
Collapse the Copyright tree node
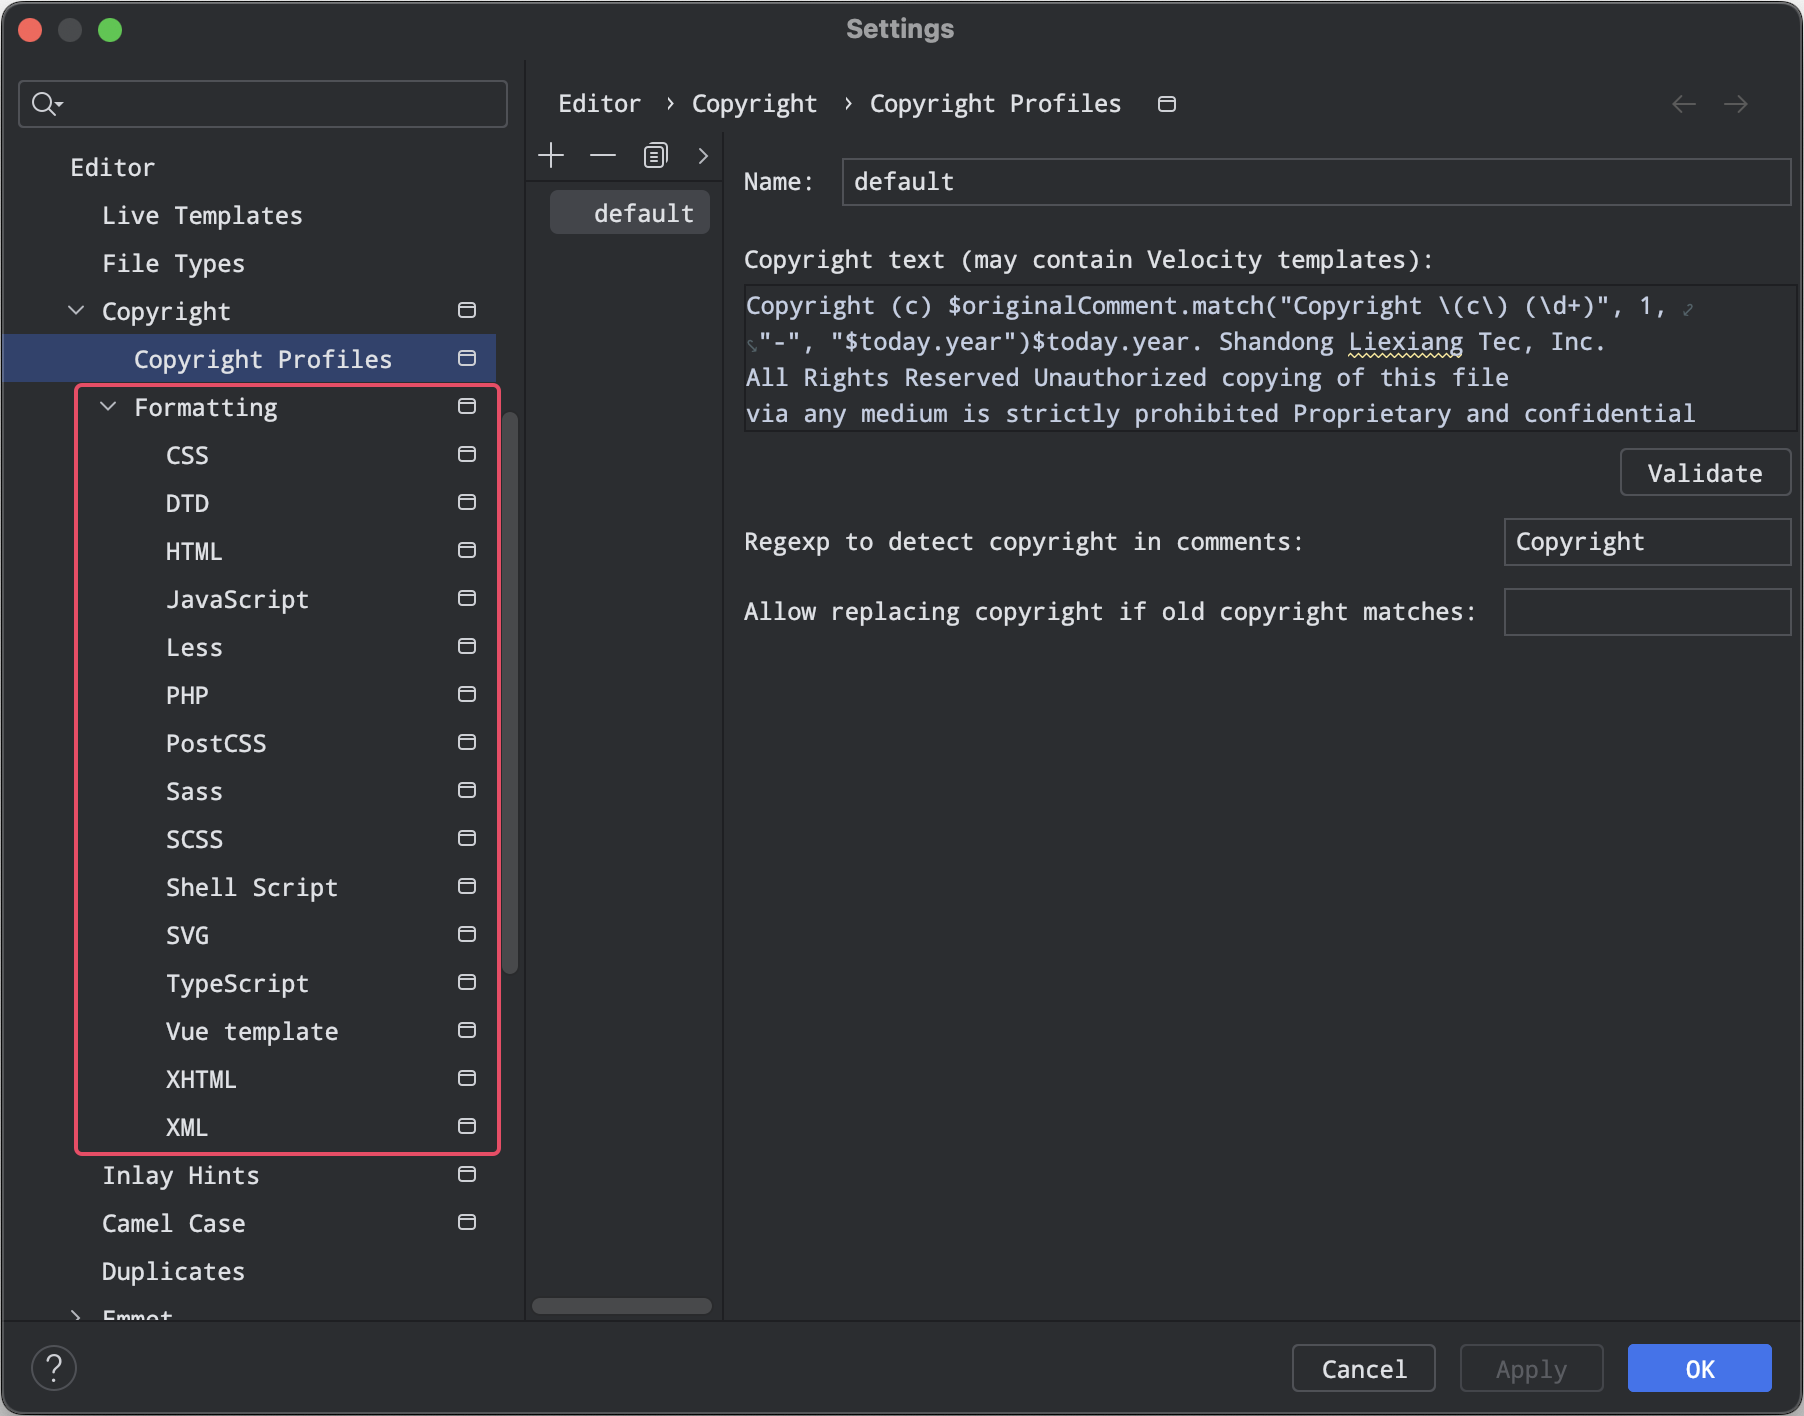pos(76,311)
